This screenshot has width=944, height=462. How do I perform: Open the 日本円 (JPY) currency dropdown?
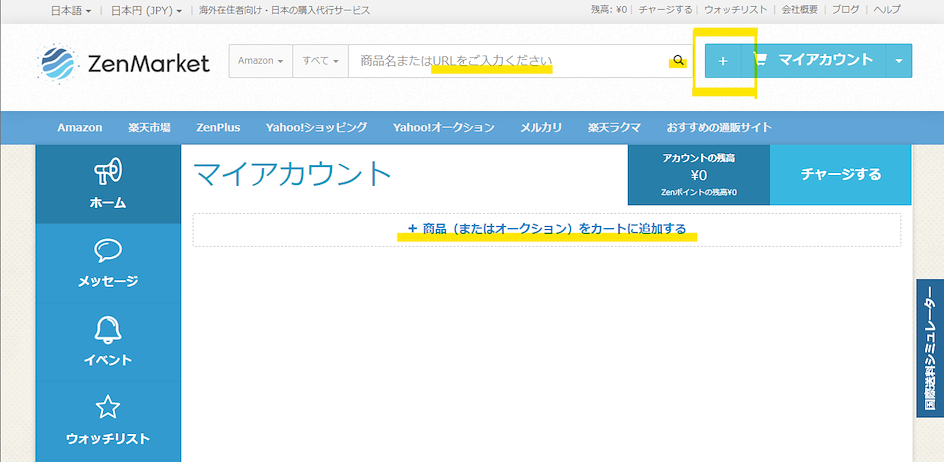coord(146,10)
